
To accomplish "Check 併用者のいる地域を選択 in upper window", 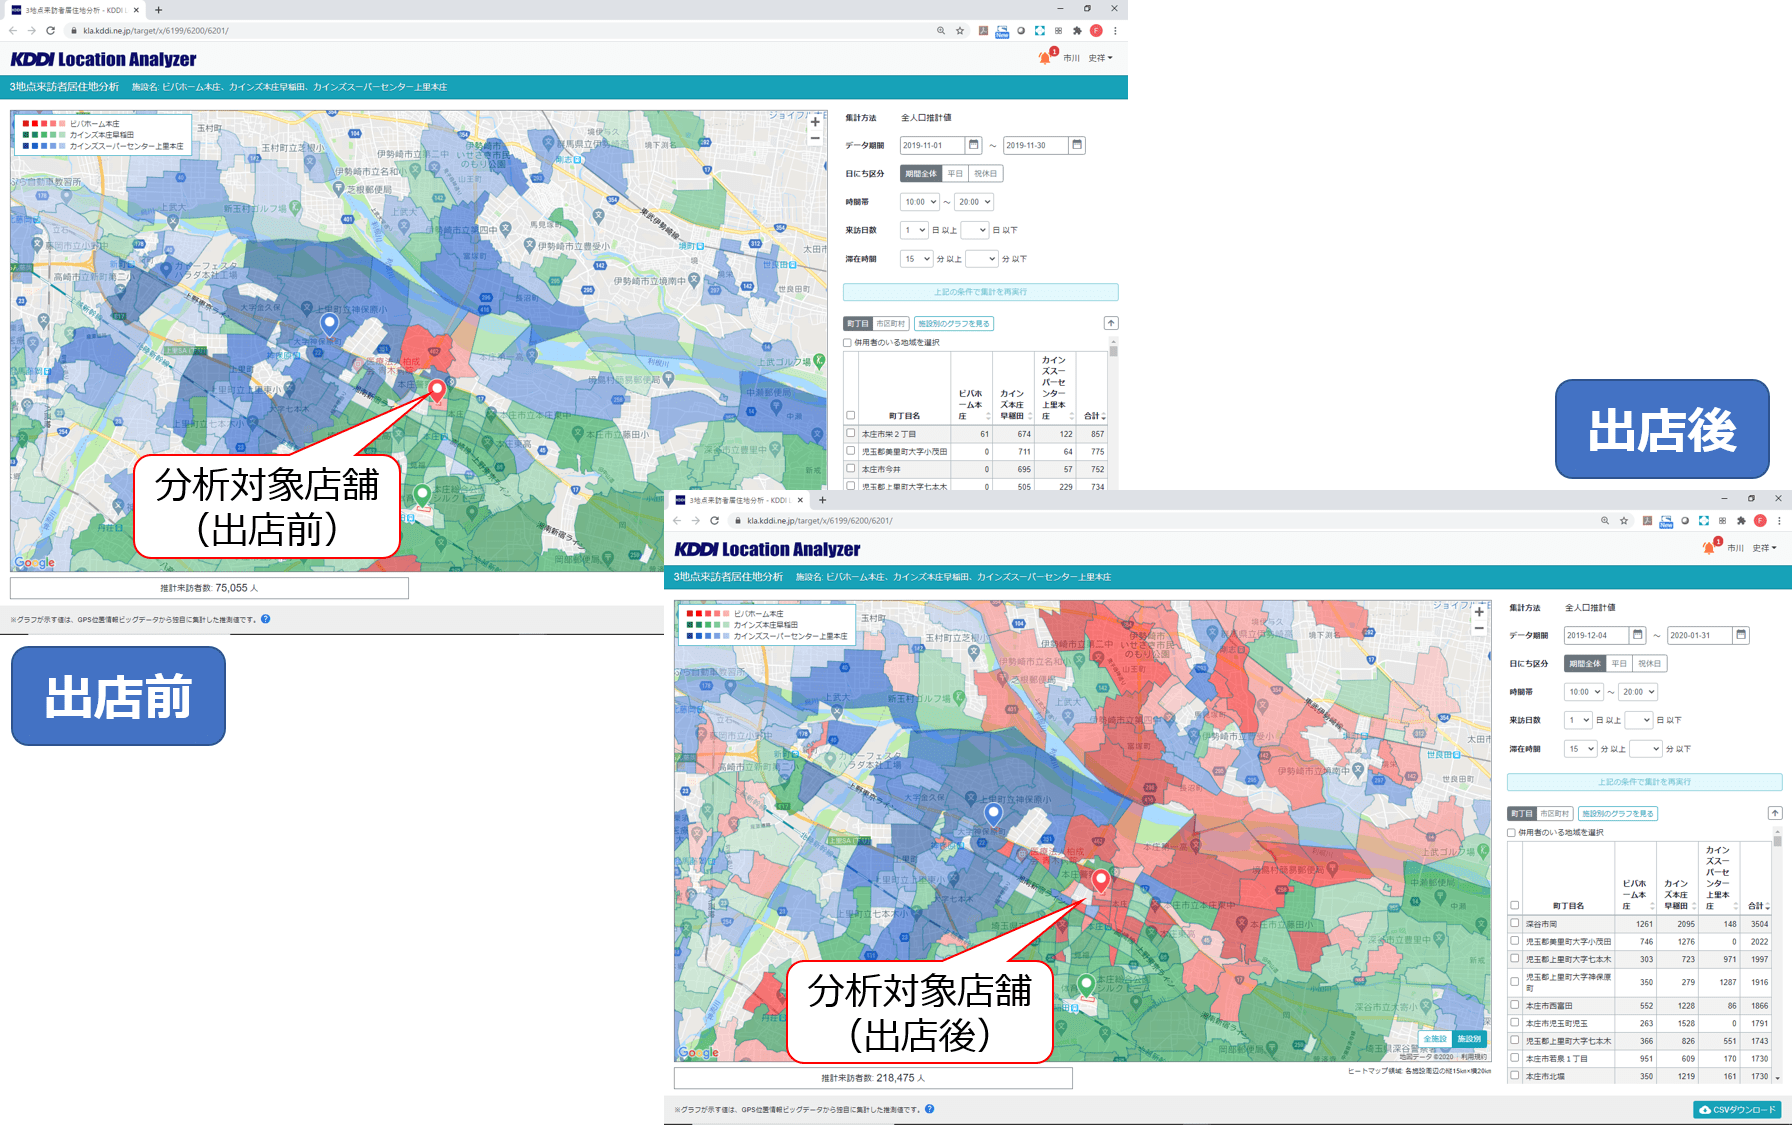I will coord(848,343).
